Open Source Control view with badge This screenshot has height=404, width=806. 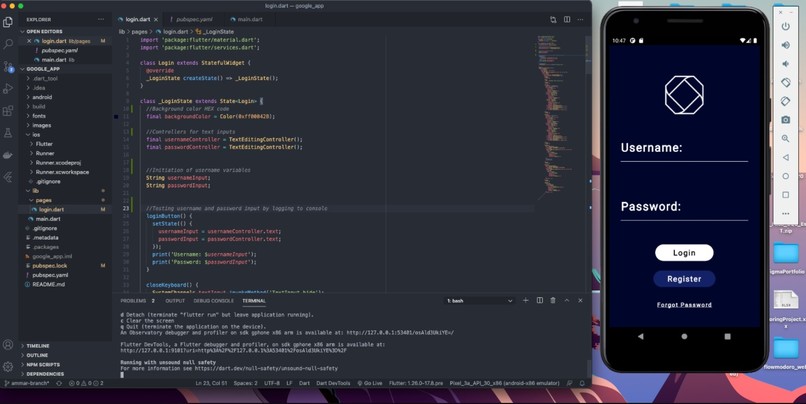click(8, 66)
